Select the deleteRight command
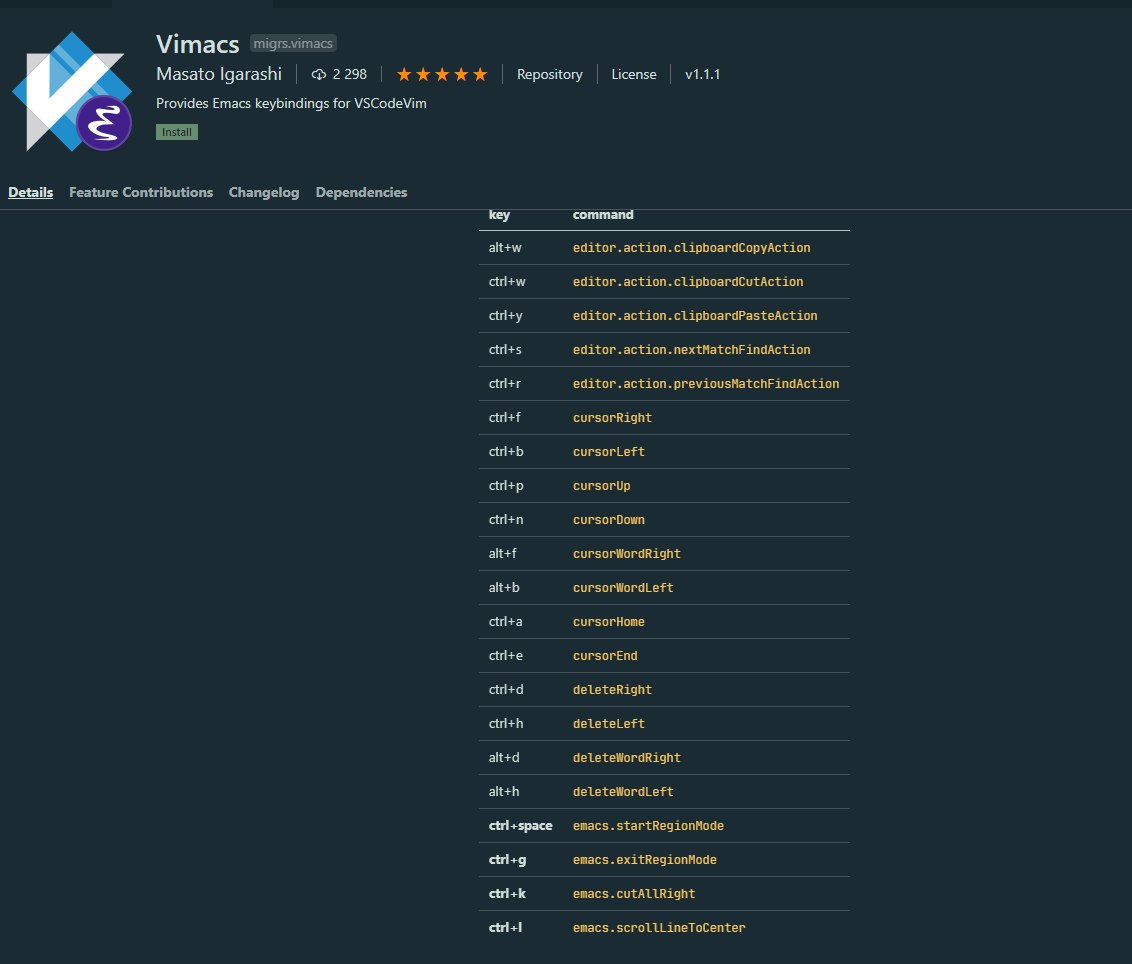Image resolution: width=1132 pixels, height=964 pixels. [x=611, y=689]
